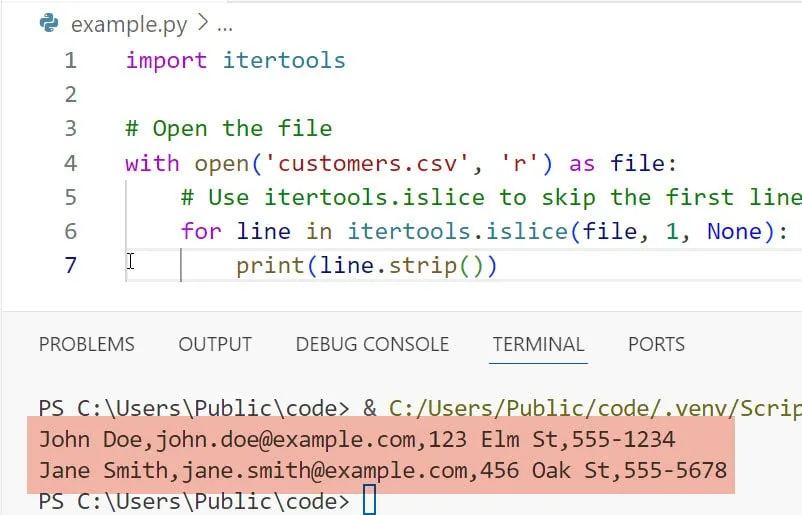Show the DEBUG CONSOLE tab

(372, 344)
